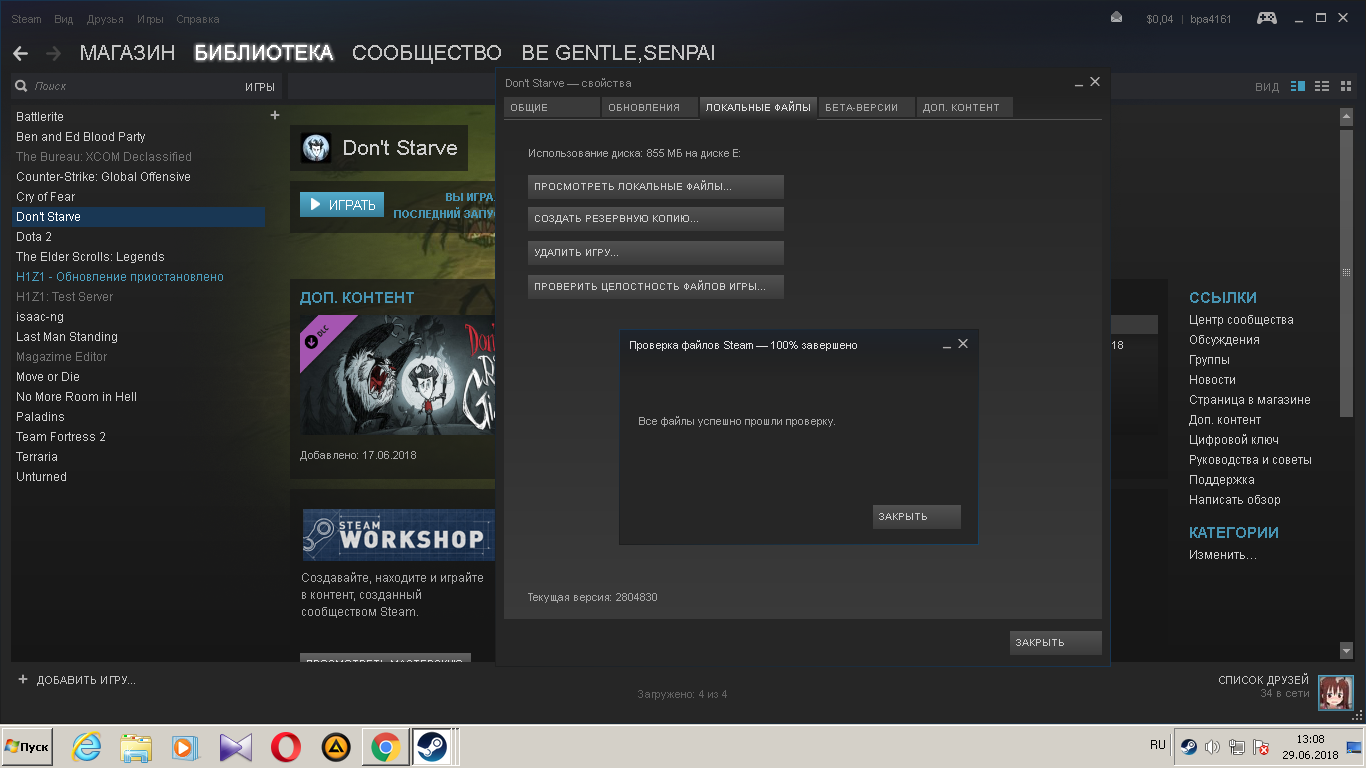
Task: Select Terraria in the games list
Action: 37,457
